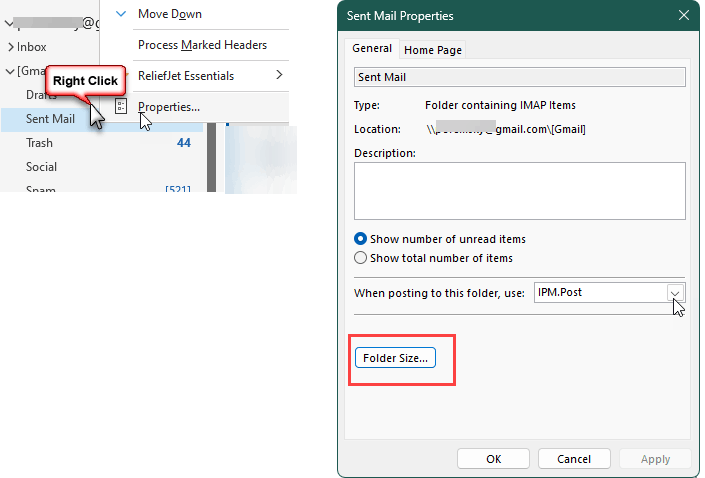Open the Trash folder

pyautogui.click(x=39, y=143)
